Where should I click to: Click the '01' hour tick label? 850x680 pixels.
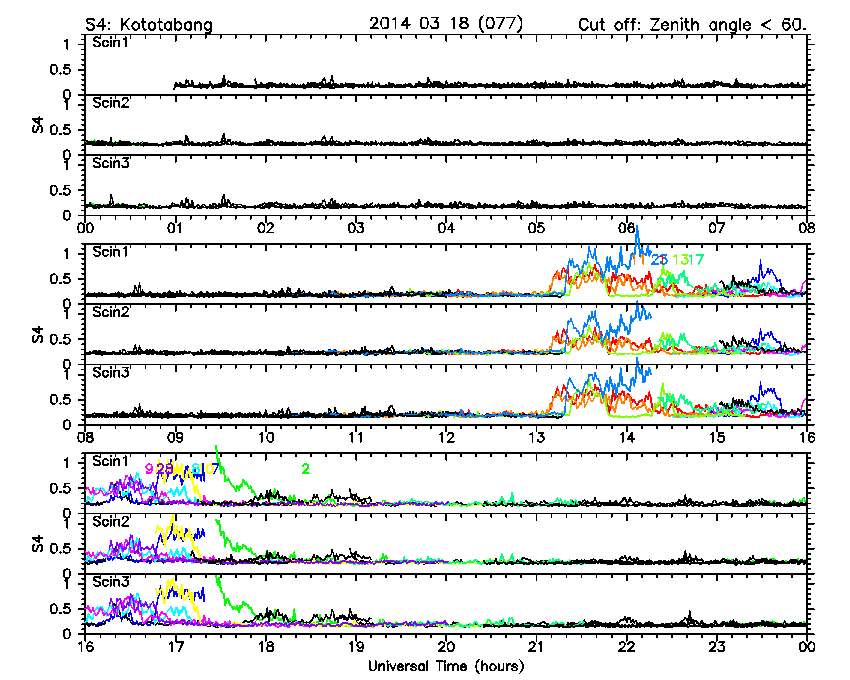pyautogui.click(x=175, y=228)
